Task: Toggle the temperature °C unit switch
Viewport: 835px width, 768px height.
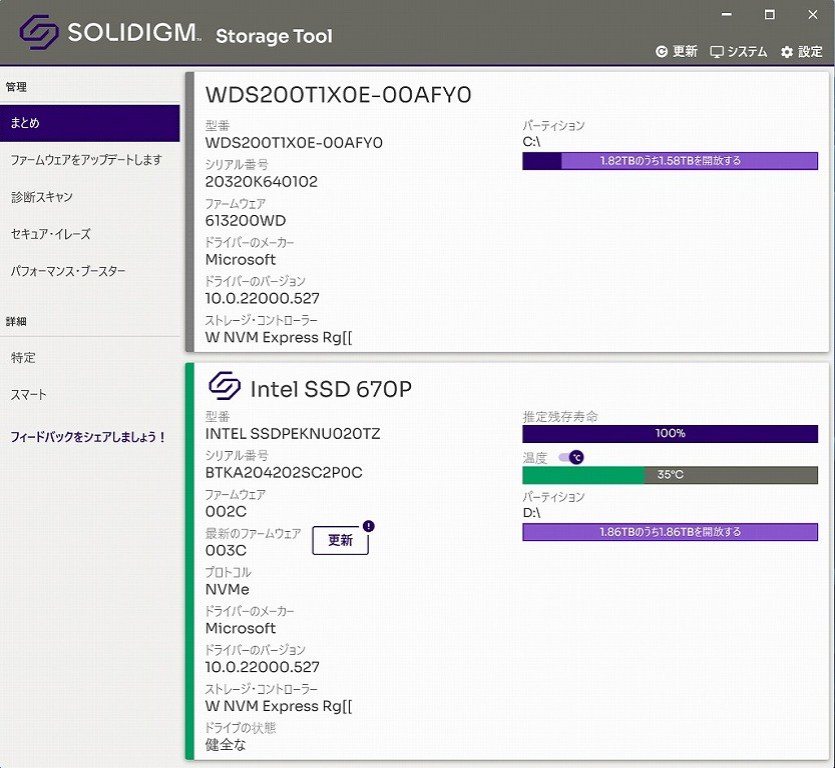Action: coord(571,457)
